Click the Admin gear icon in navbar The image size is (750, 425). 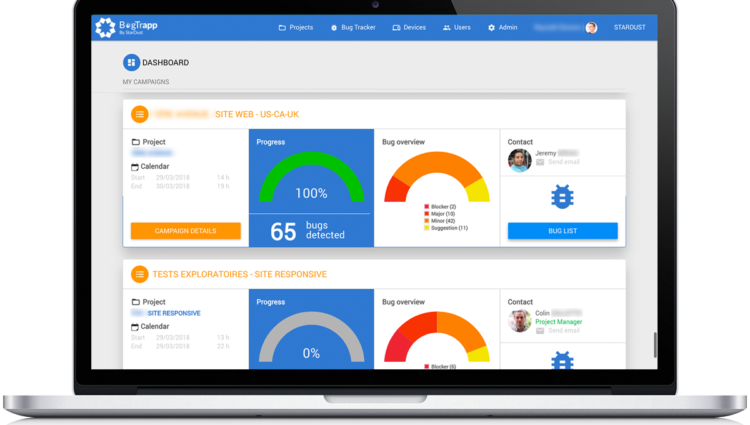[491, 28]
